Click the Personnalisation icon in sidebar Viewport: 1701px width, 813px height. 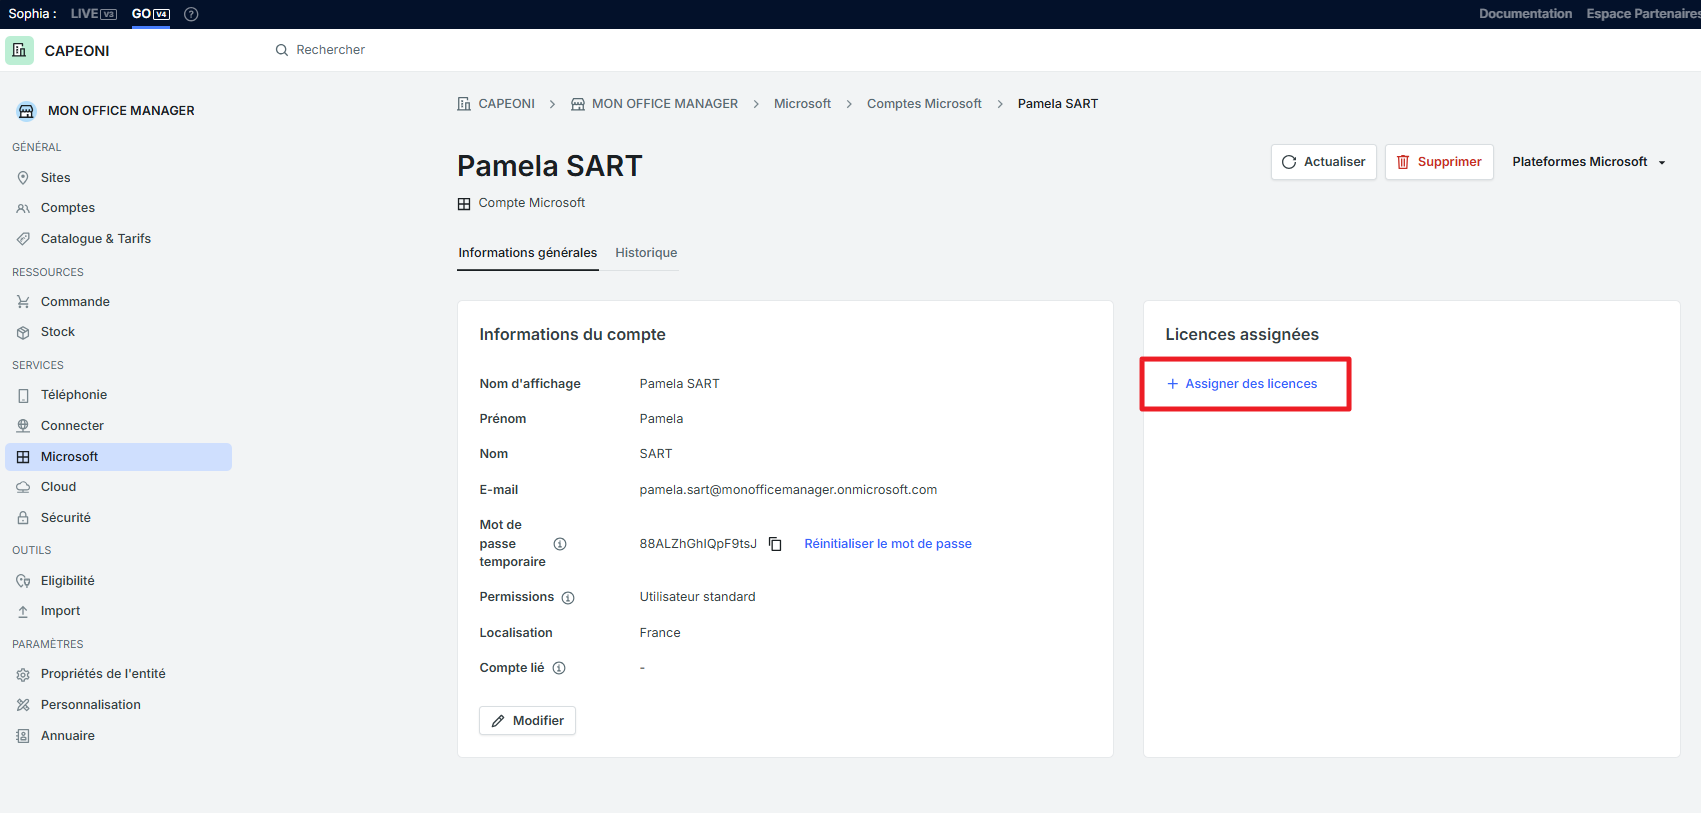click(x=23, y=705)
